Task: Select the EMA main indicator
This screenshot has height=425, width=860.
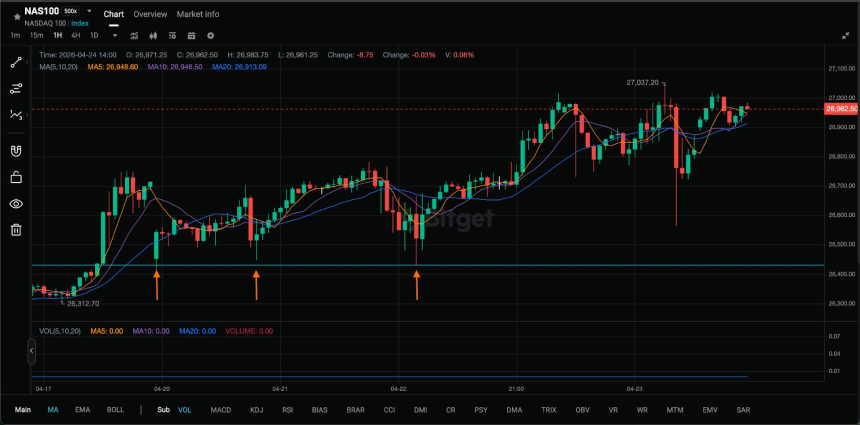Action: coord(82,410)
